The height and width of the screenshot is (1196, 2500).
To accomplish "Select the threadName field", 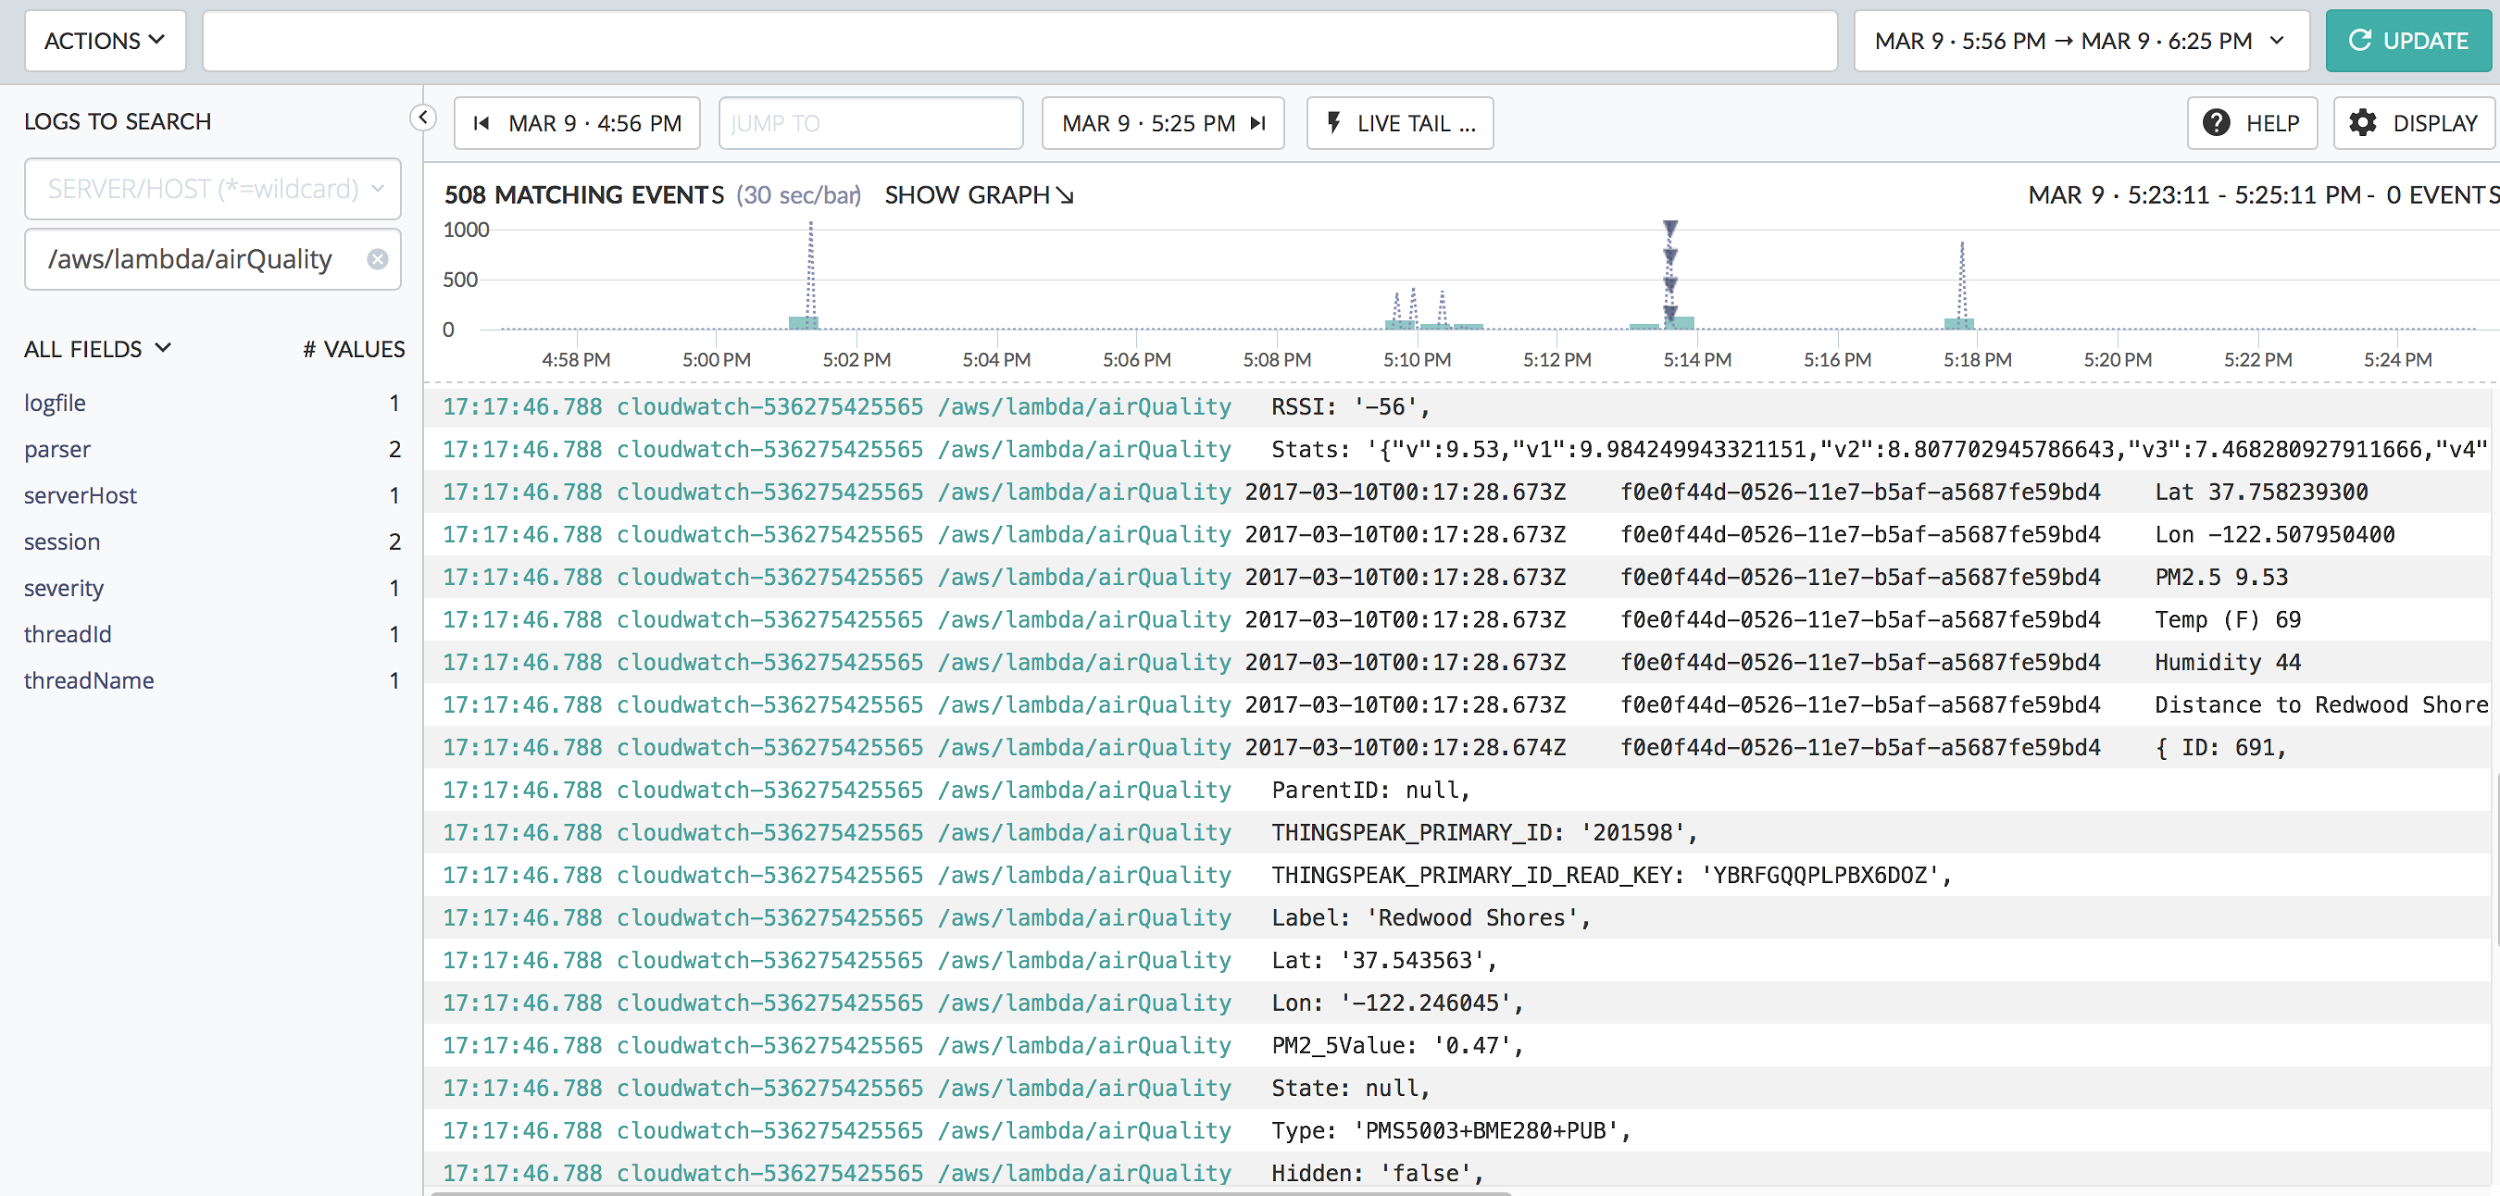I will pos(89,681).
